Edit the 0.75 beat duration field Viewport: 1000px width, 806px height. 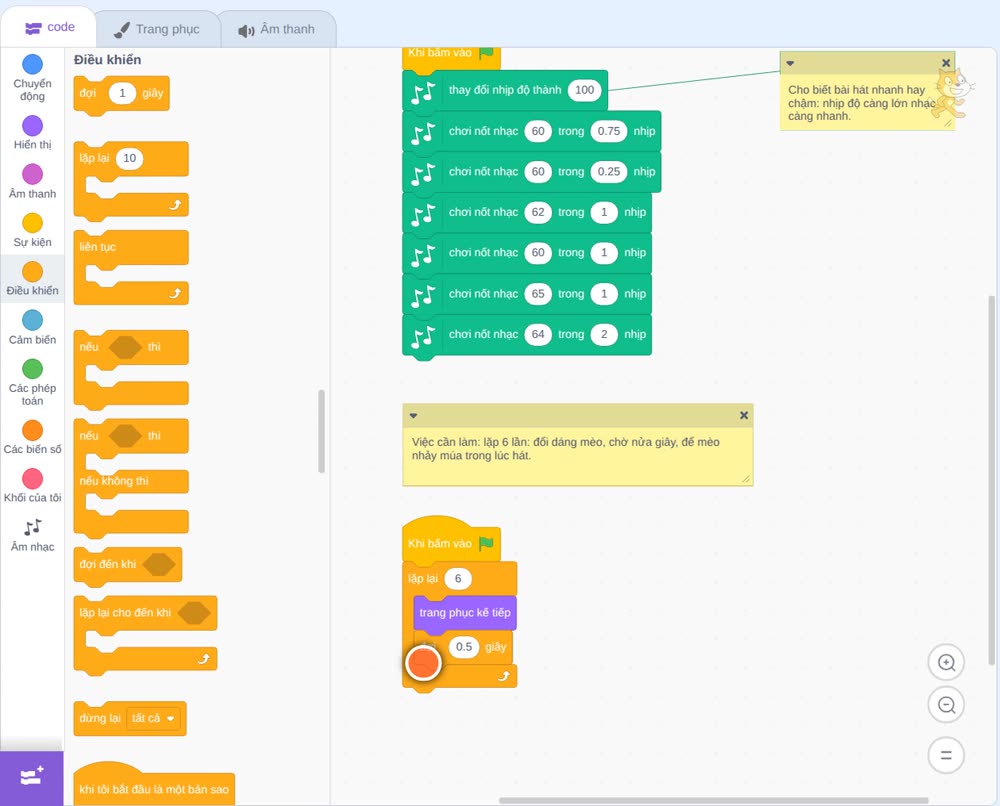[x=608, y=131]
